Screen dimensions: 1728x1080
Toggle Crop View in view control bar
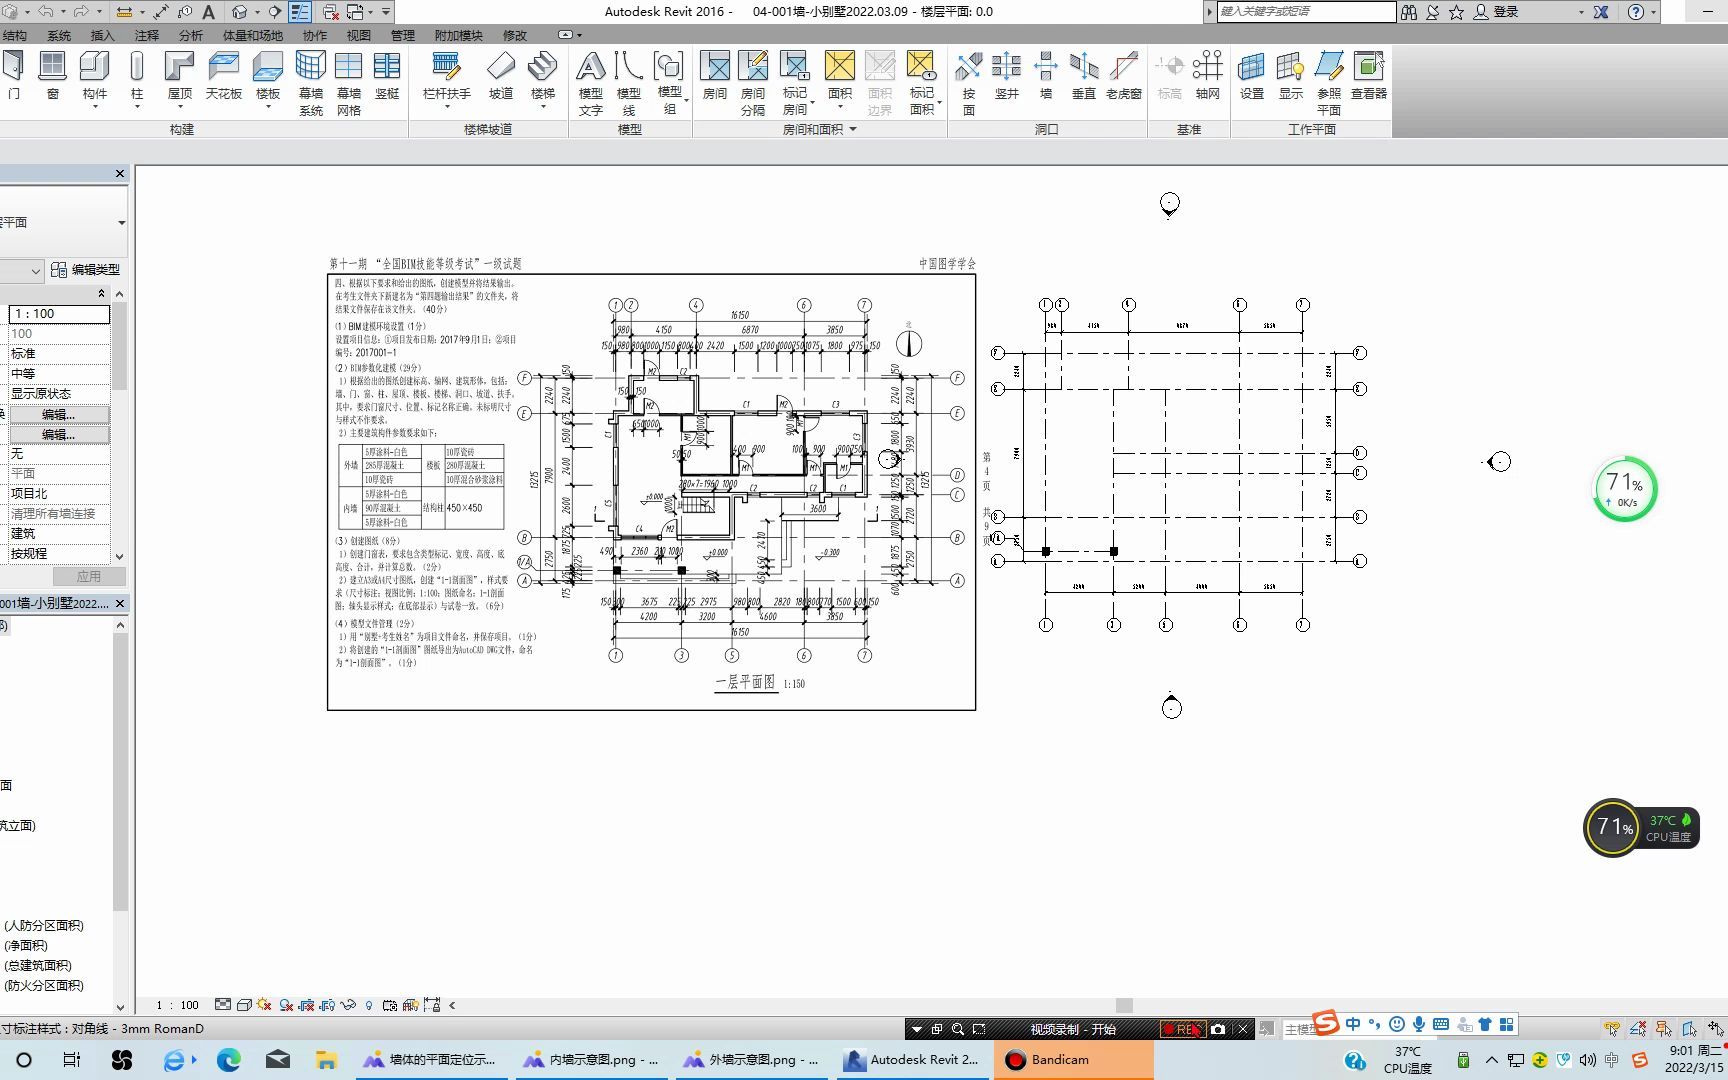[306, 1005]
